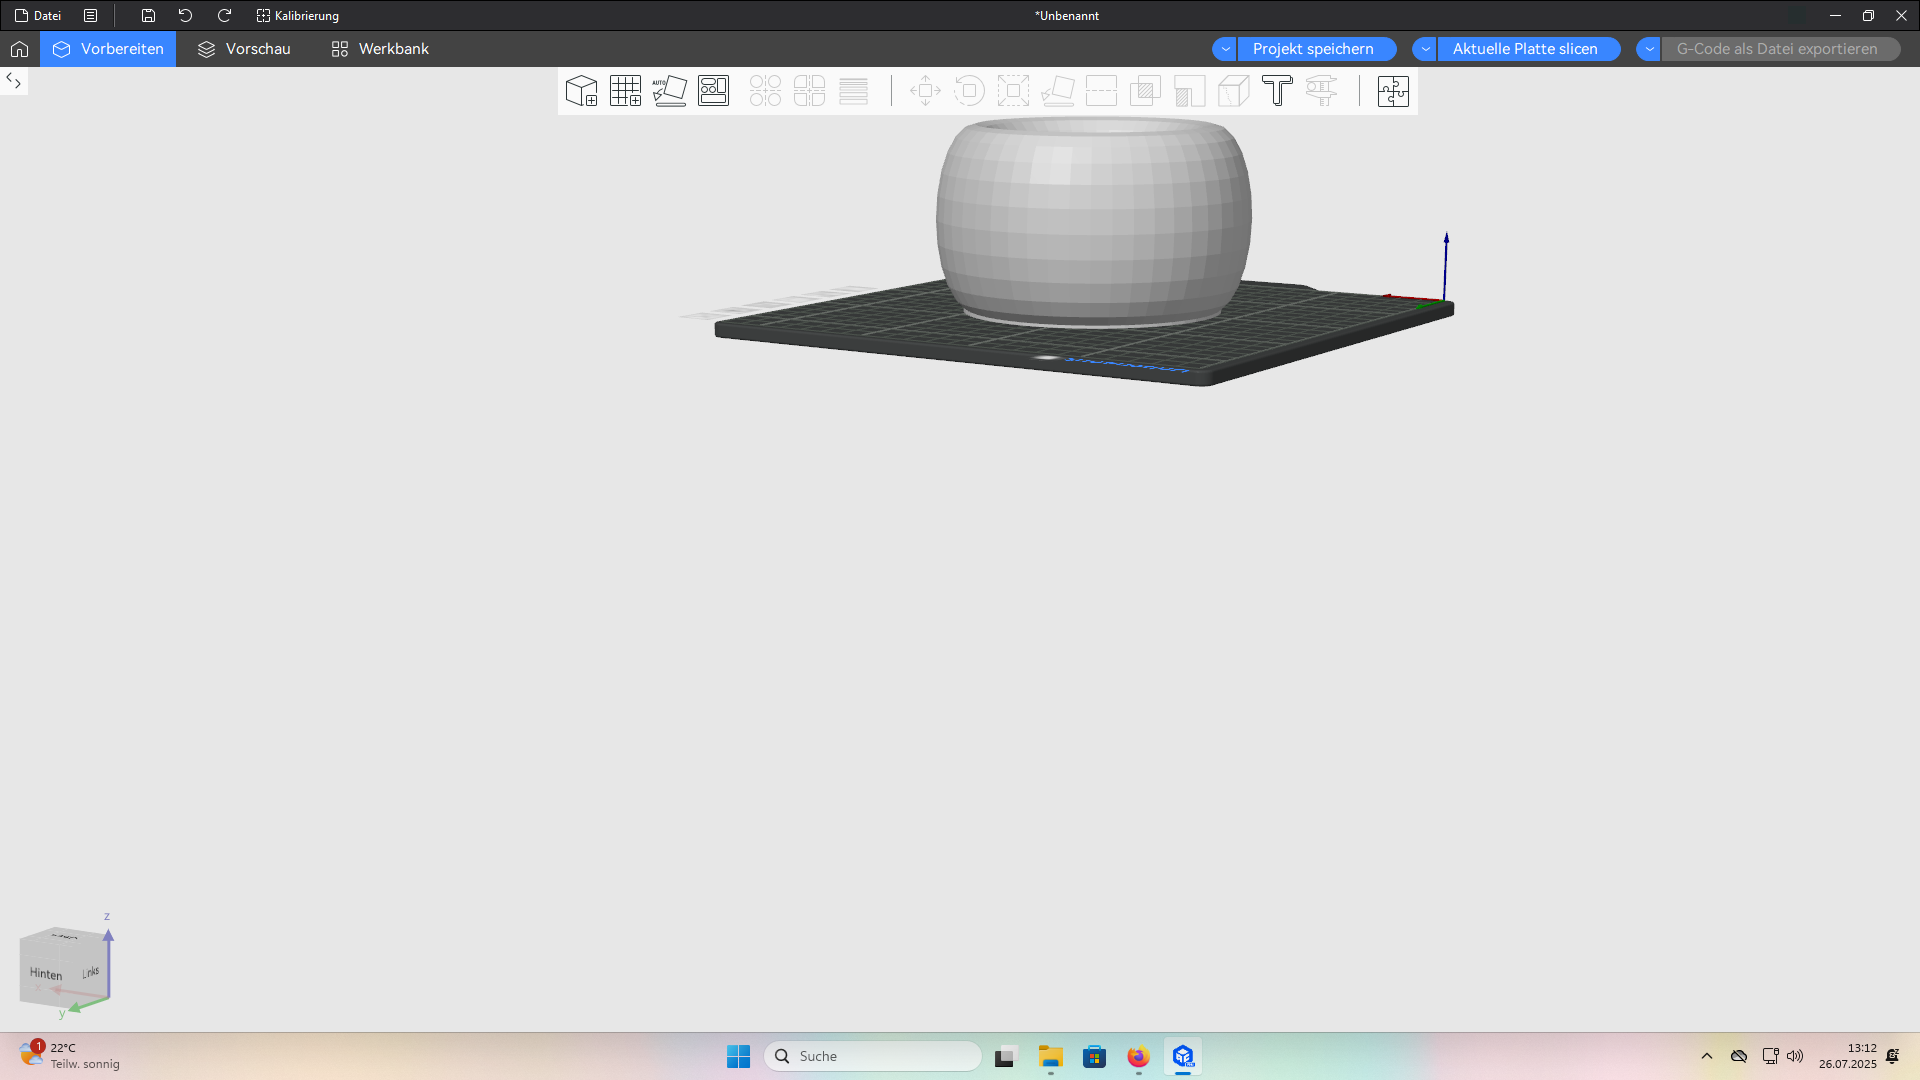
Task: Run Auto orient on objects
Action: (669, 91)
